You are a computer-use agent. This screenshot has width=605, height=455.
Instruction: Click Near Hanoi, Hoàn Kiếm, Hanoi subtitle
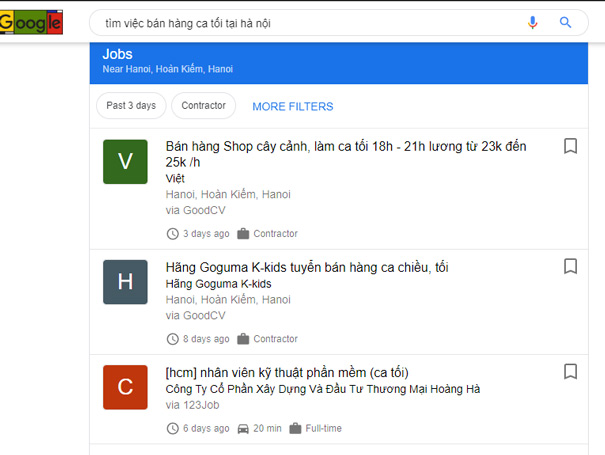167,69
